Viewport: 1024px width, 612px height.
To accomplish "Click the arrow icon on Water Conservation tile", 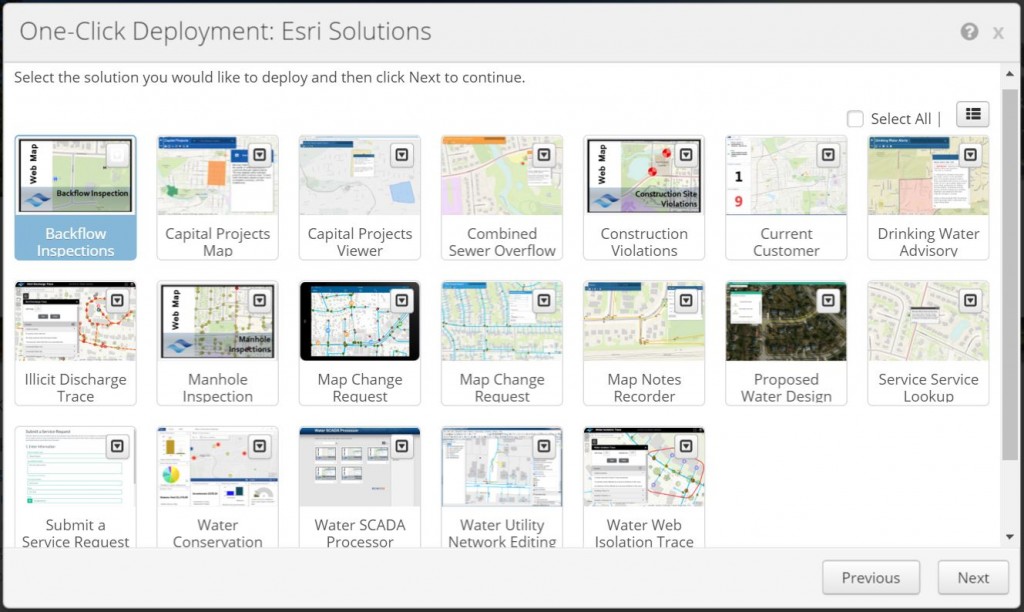I will coord(259,446).
